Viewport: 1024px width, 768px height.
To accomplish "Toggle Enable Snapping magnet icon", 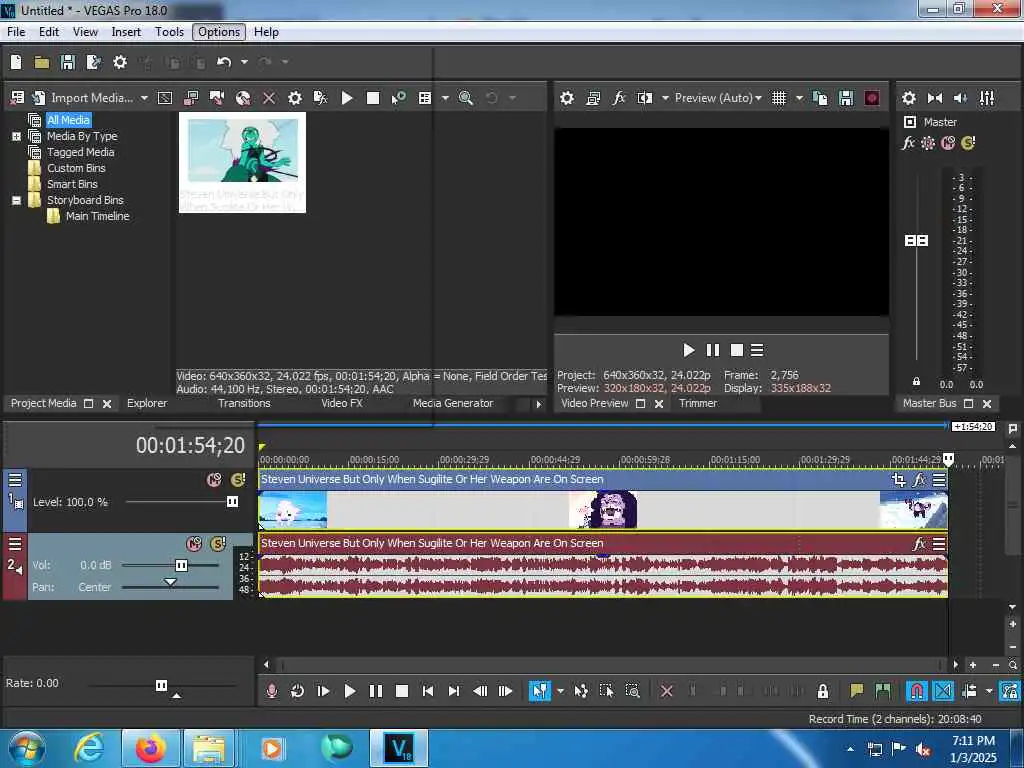I will tap(916, 691).
